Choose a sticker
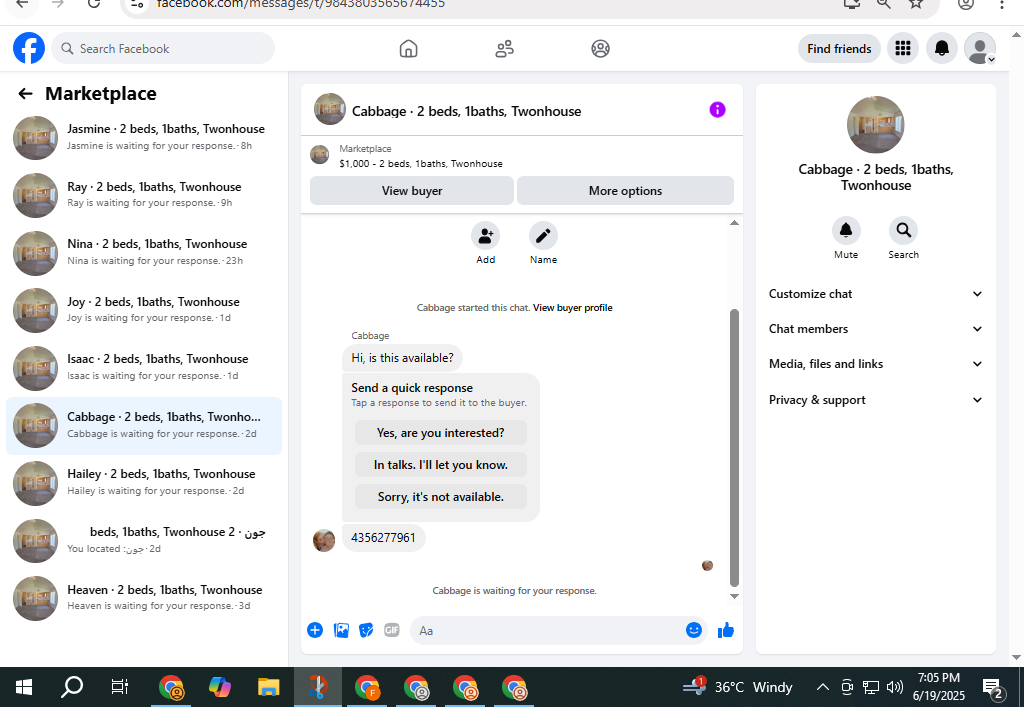The width and height of the screenshot is (1024, 707). (366, 630)
